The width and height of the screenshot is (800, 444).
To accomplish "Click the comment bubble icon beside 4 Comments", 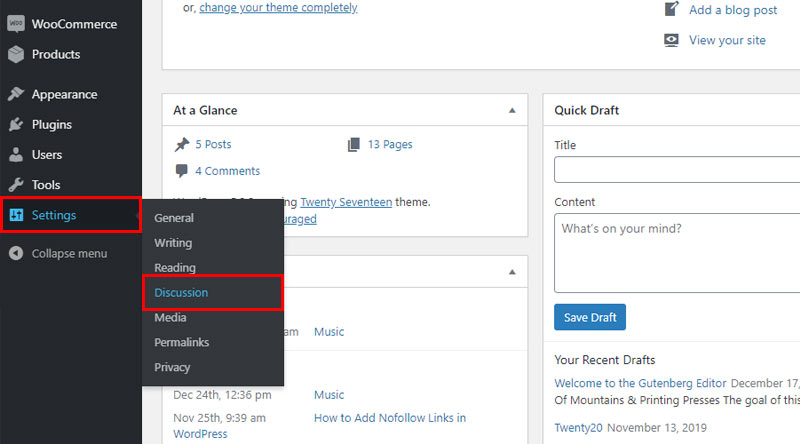I will pyautogui.click(x=181, y=171).
